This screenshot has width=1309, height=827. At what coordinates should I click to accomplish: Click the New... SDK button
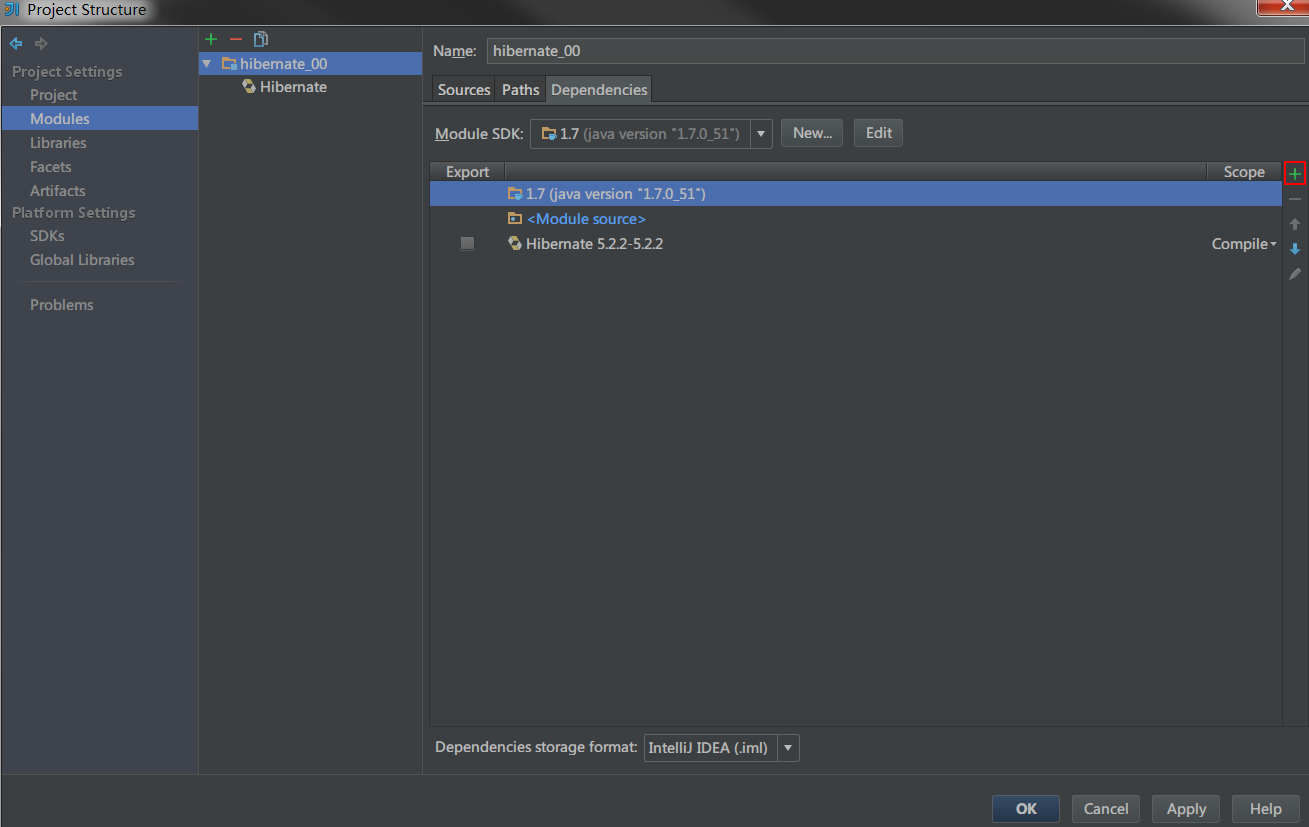[812, 133]
